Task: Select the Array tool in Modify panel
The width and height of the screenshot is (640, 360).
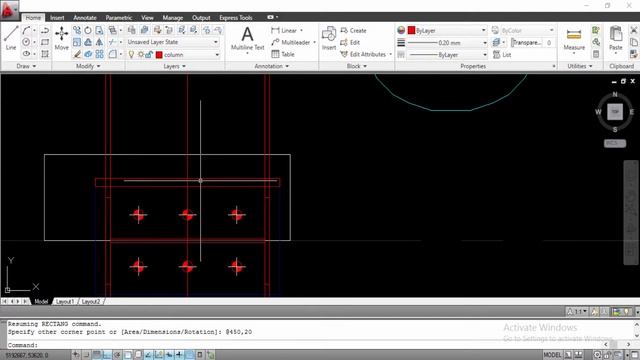Action: (x=99, y=54)
